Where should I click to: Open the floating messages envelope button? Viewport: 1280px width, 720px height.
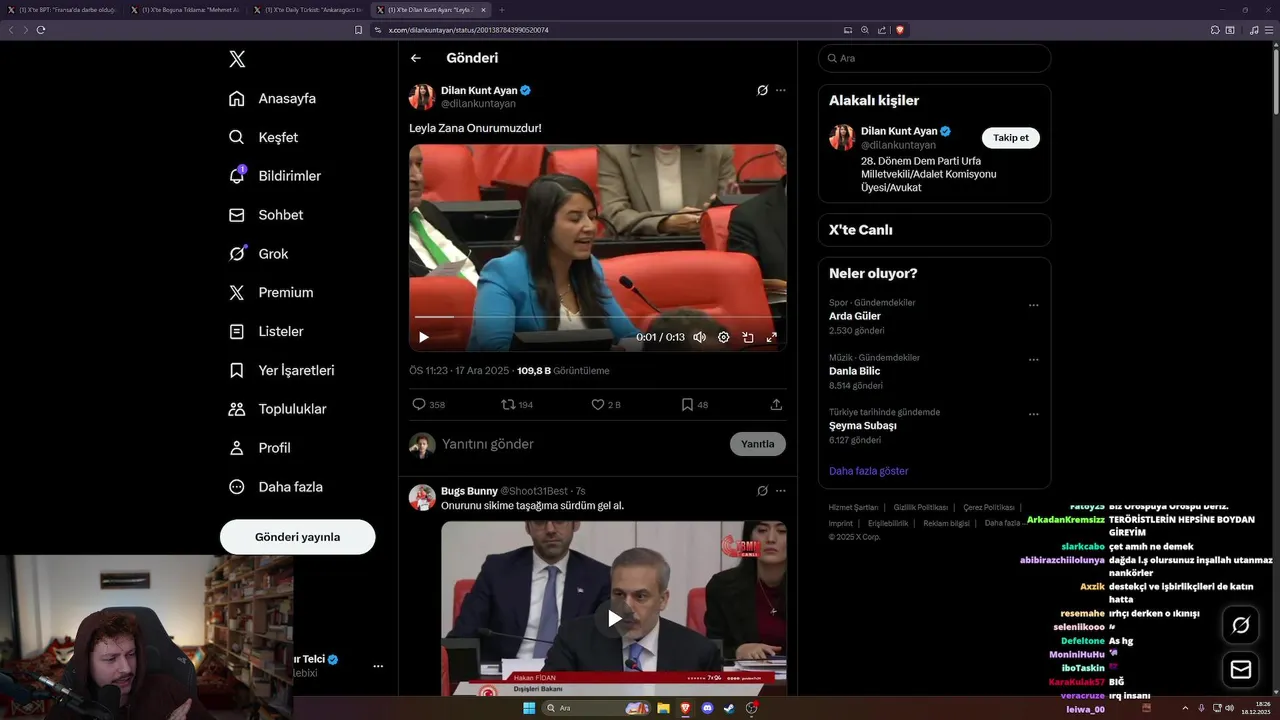[x=1241, y=670]
